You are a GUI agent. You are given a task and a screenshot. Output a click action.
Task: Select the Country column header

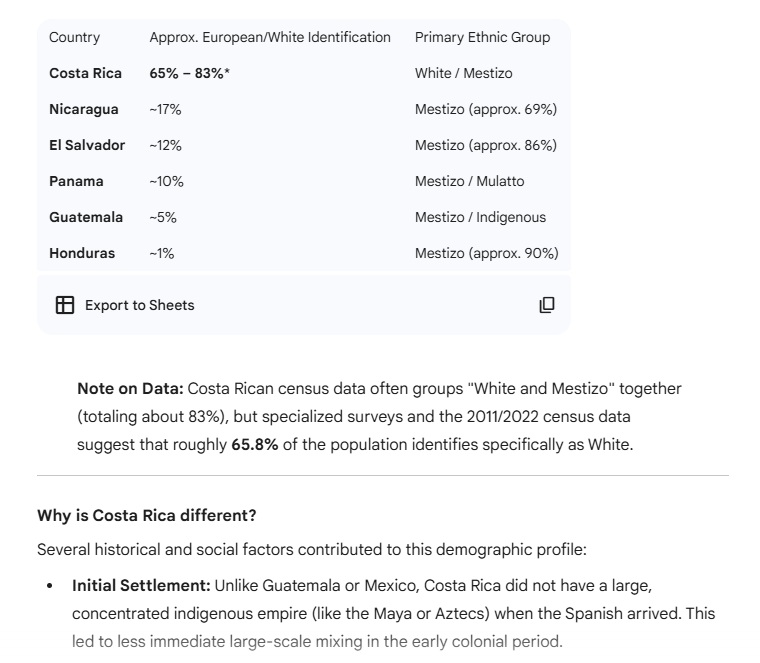[74, 37]
